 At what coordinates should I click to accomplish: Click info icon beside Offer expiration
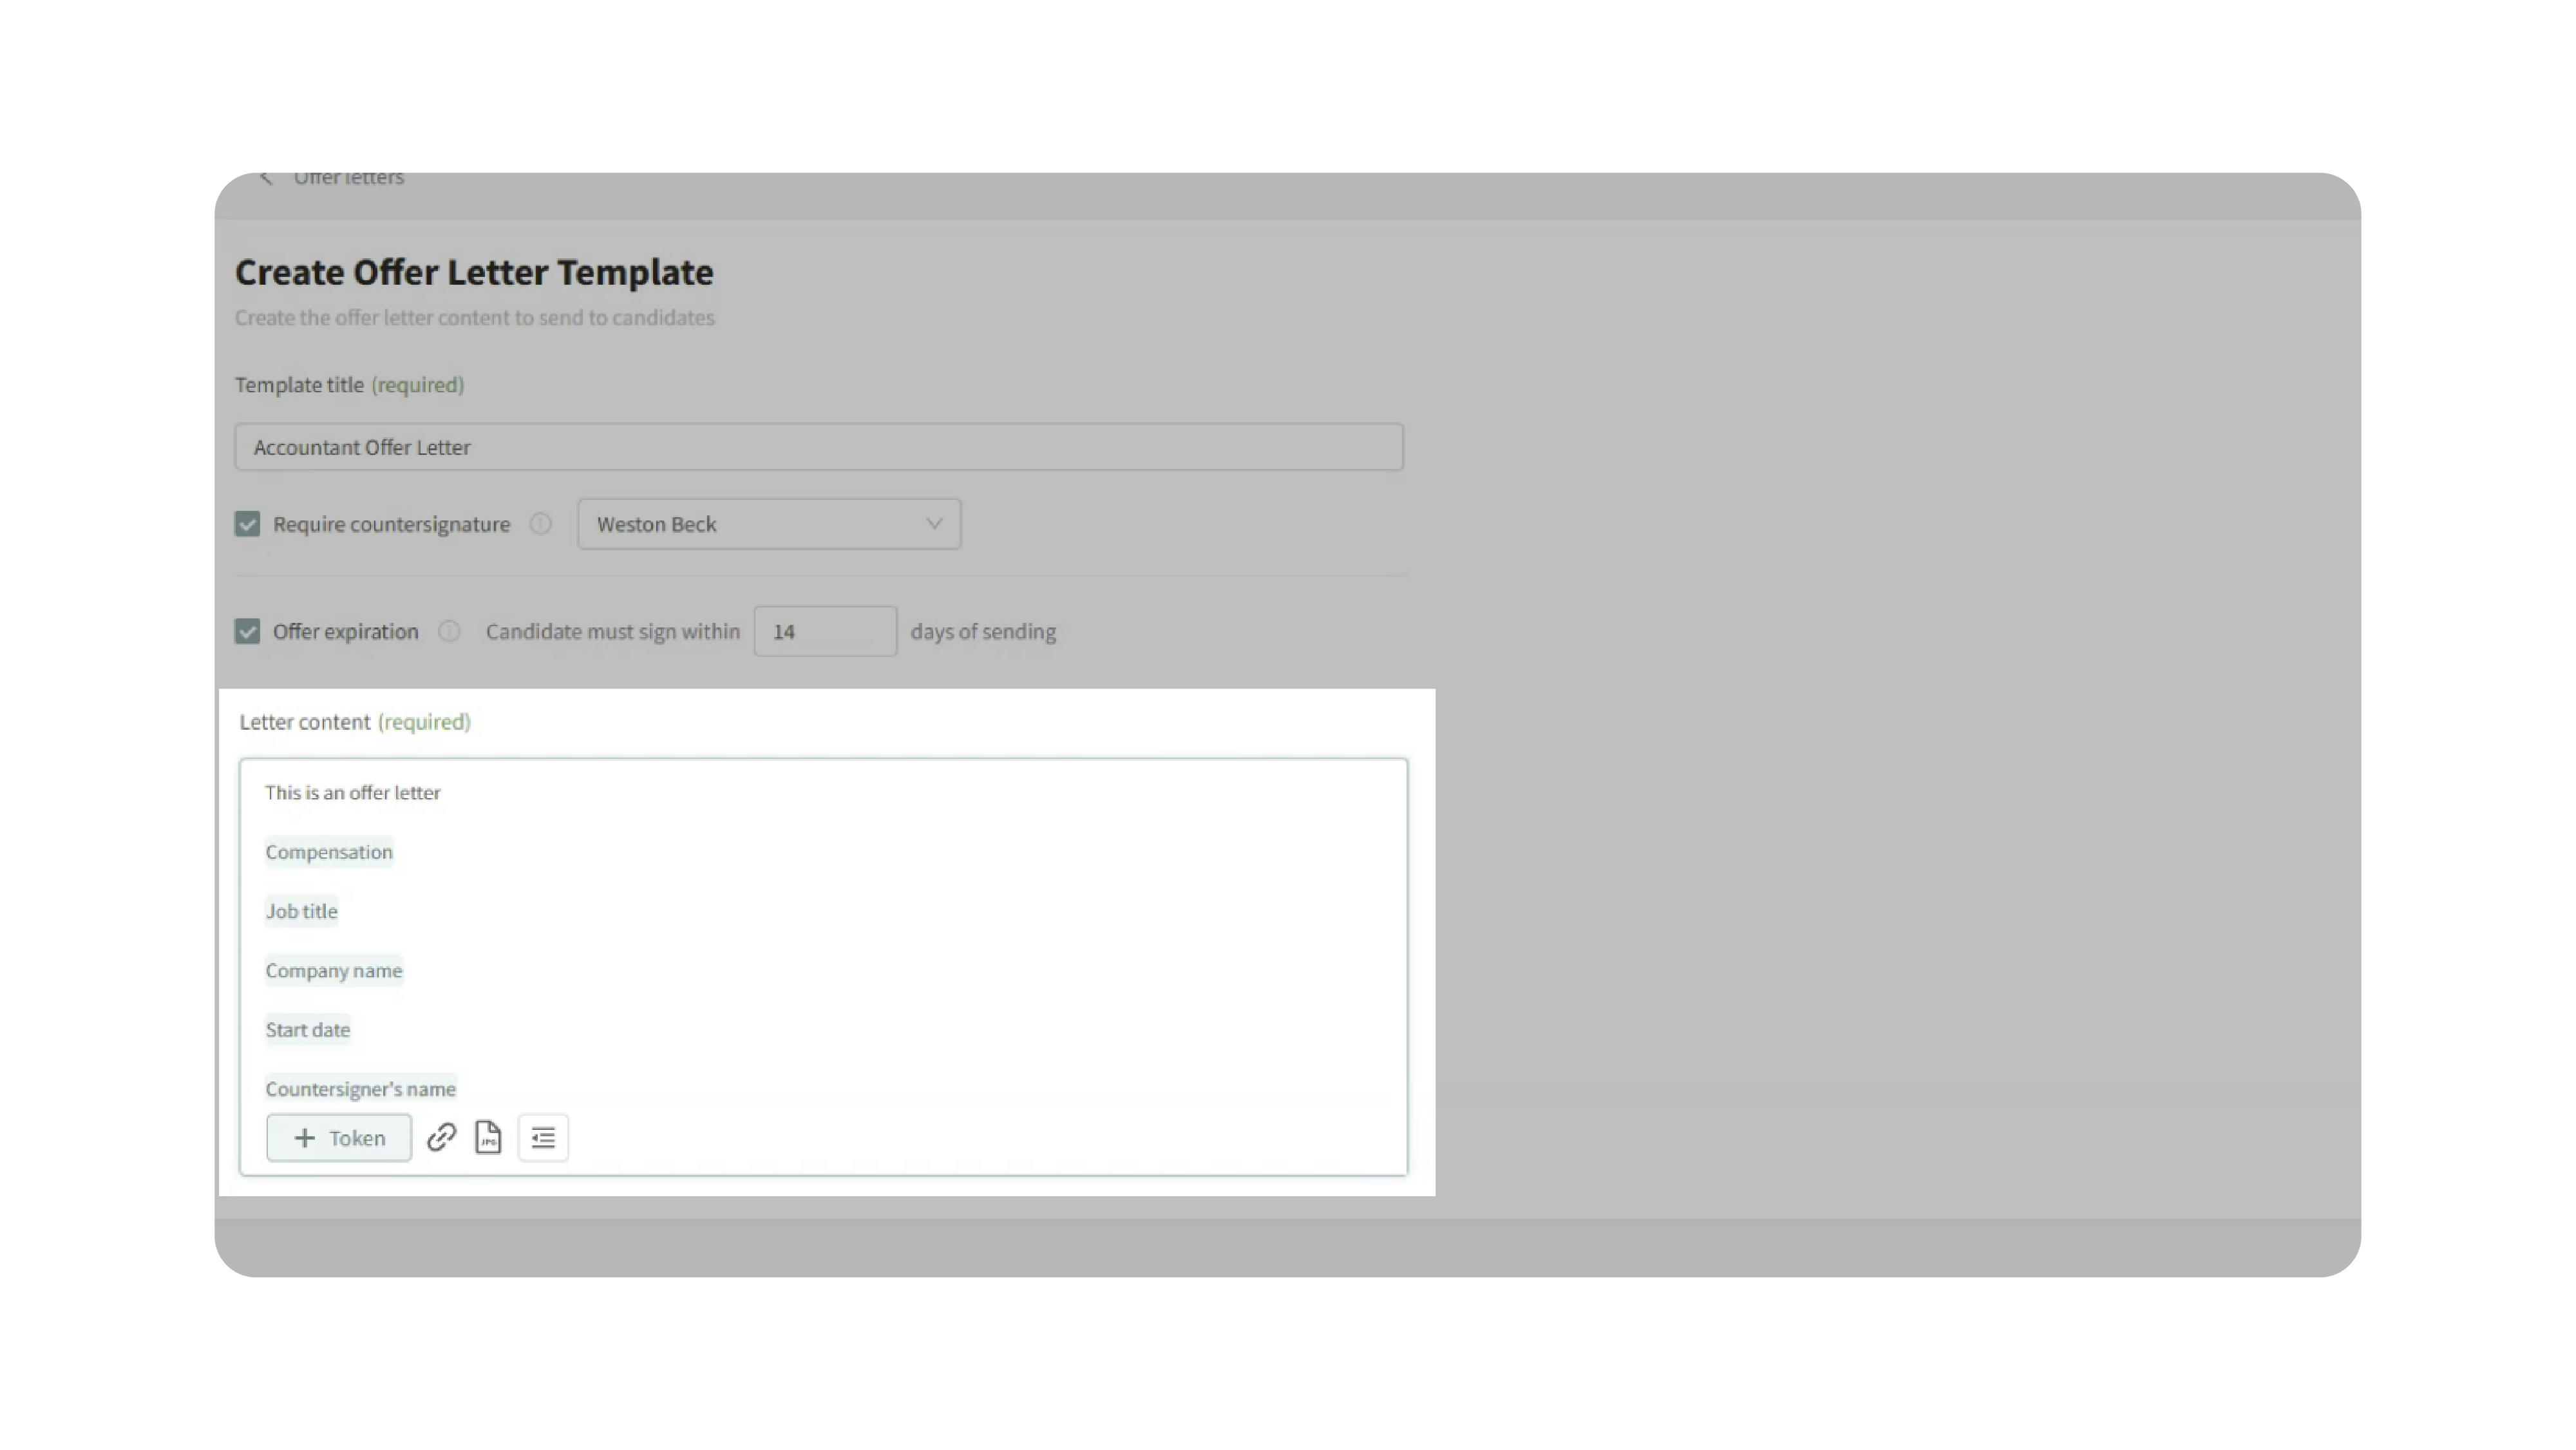pyautogui.click(x=449, y=631)
